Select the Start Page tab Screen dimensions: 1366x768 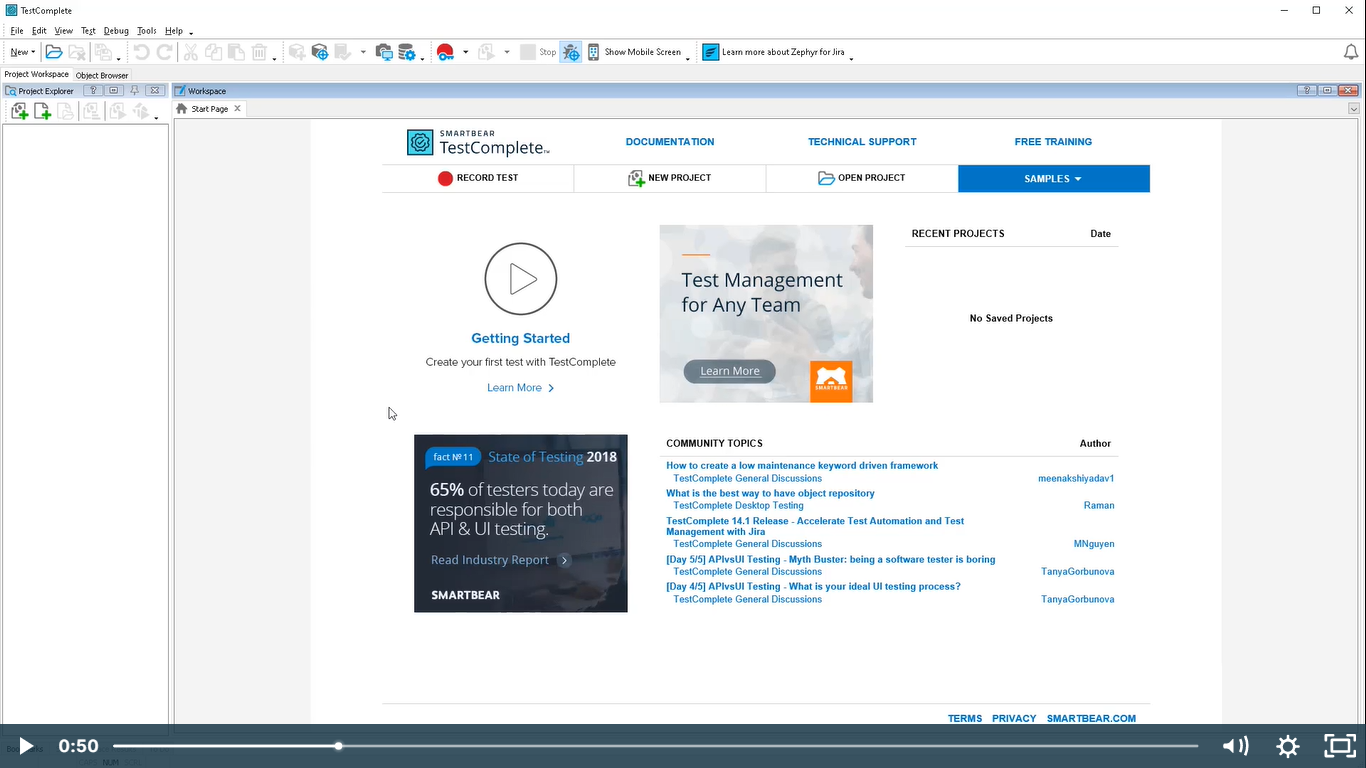[x=209, y=108]
